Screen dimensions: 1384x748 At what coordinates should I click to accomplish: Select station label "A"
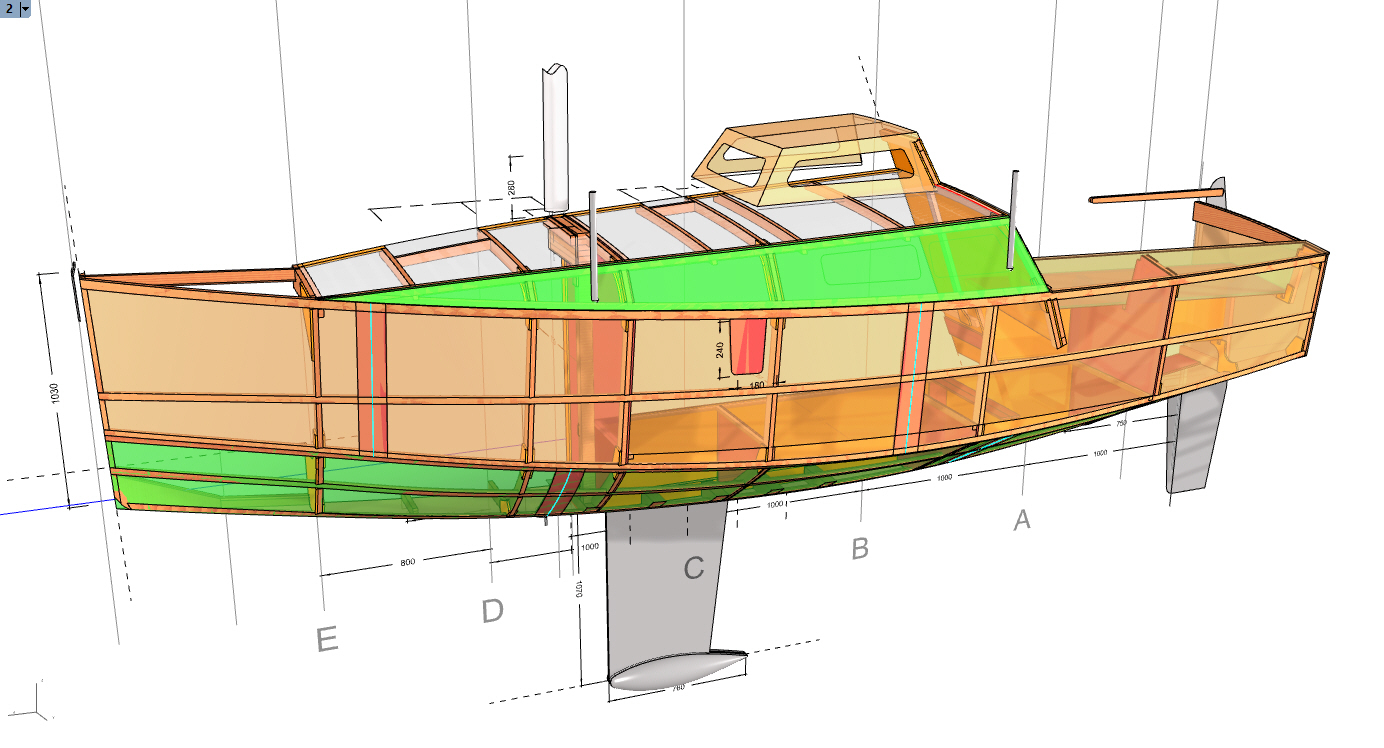pos(1021,520)
